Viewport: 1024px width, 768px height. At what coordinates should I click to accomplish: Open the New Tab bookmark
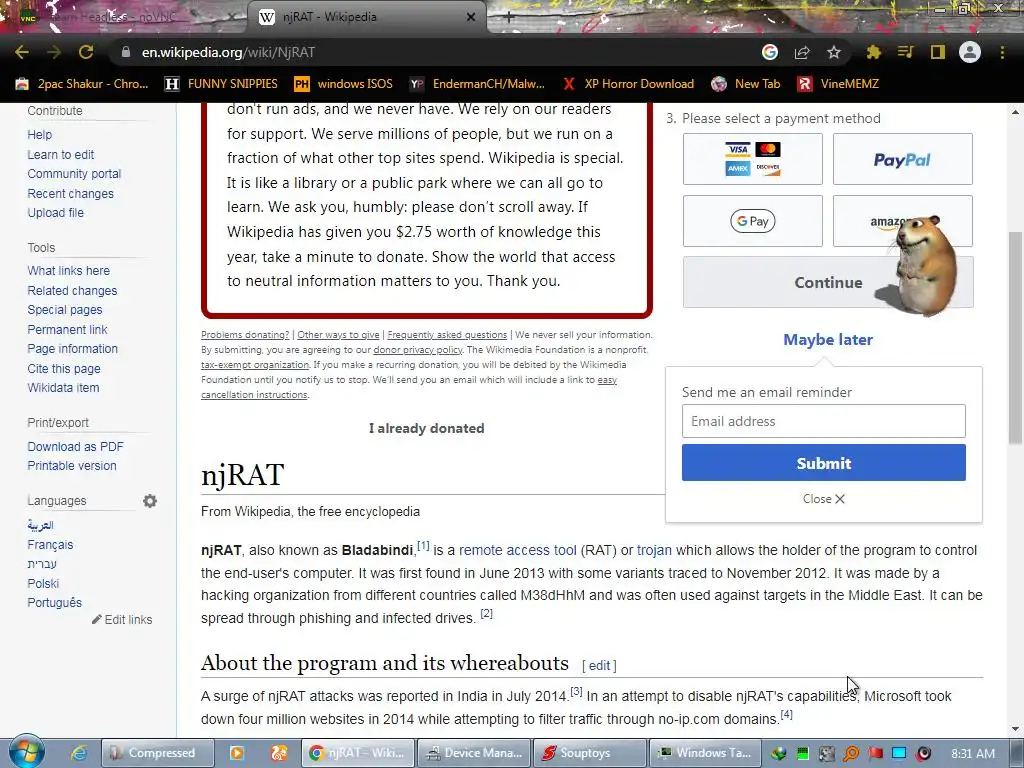(745, 84)
